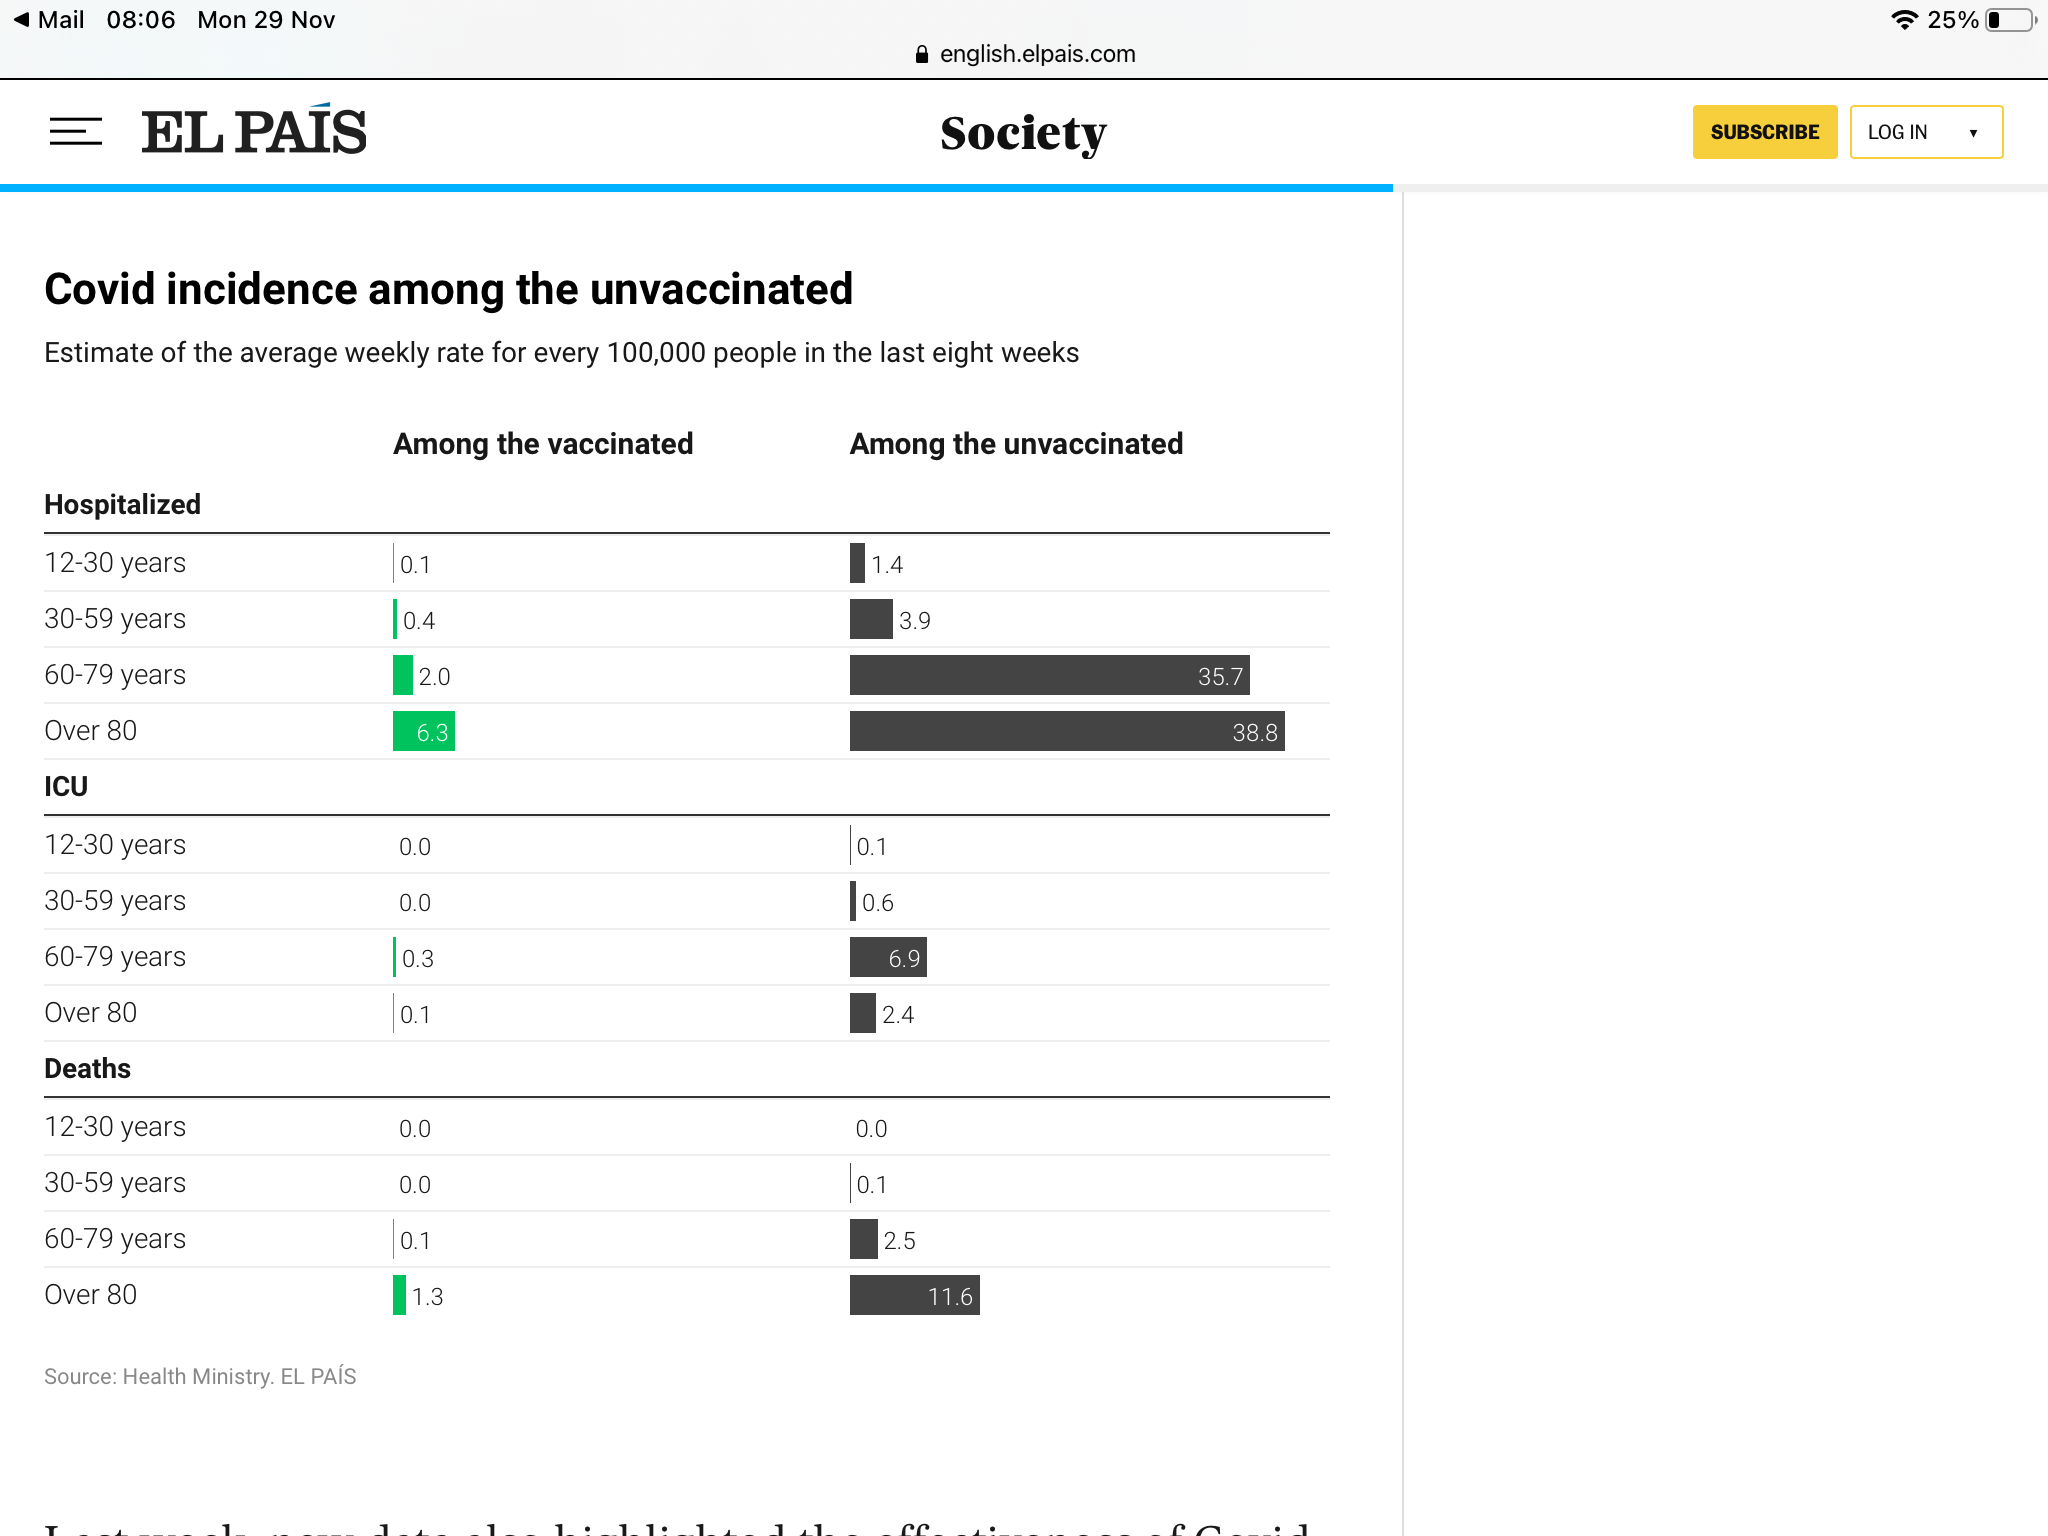Click the chart title Covid incidence heading
The height and width of the screenshot is (1536, 2048).
(x=449, y=290)
